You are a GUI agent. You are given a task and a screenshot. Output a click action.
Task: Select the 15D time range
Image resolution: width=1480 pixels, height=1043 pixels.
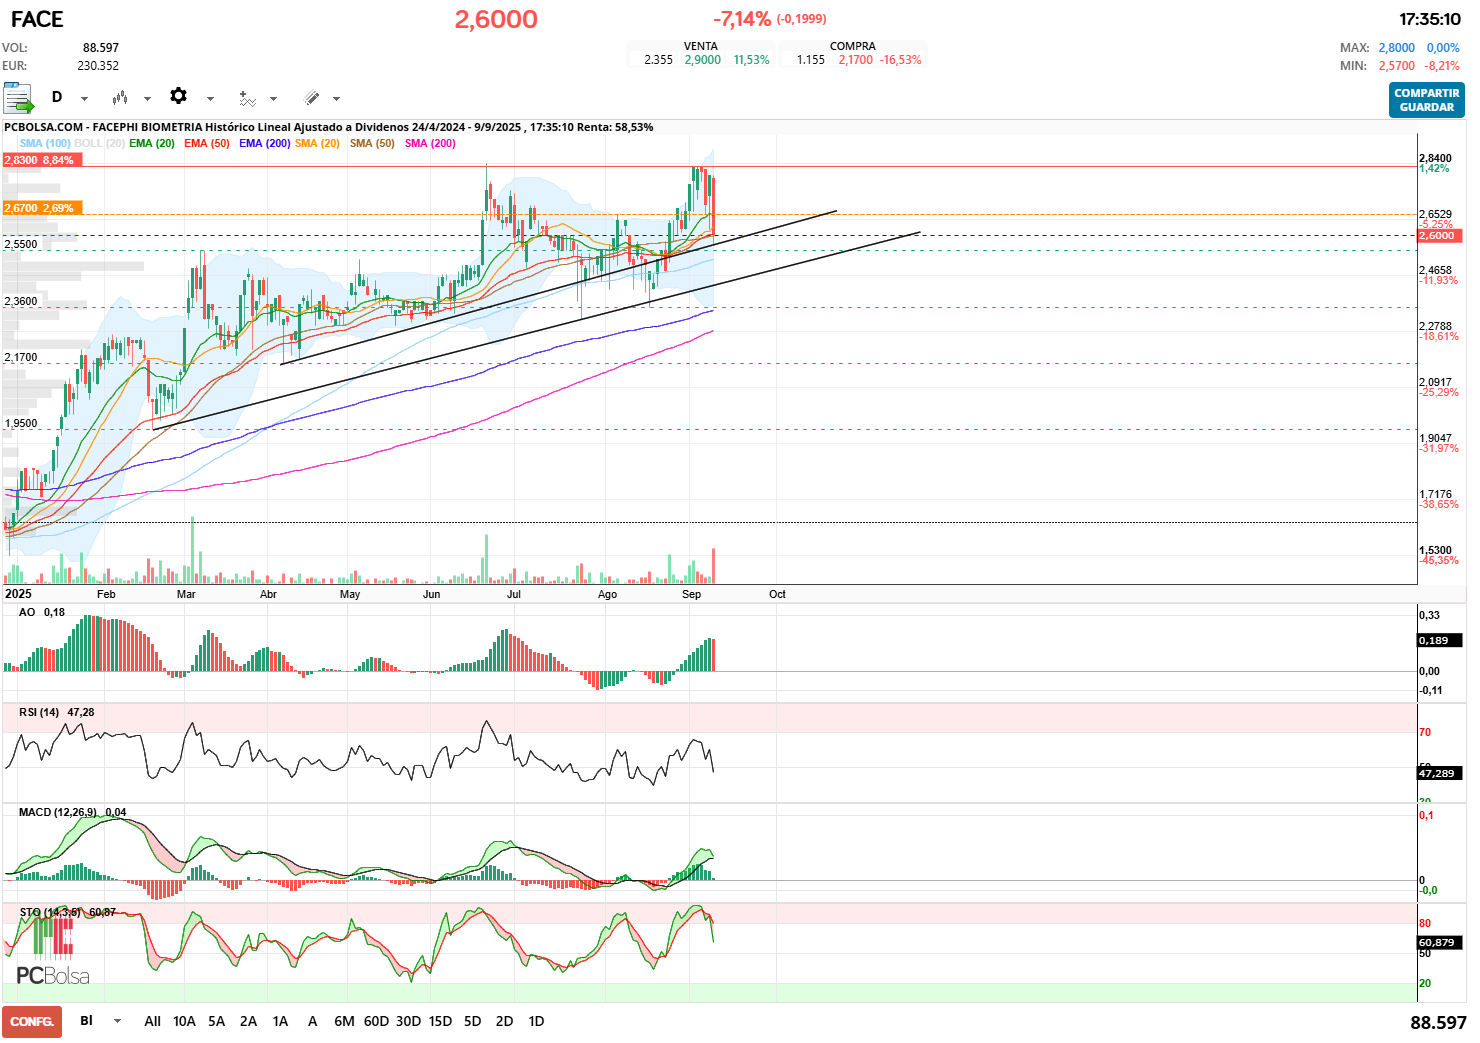pos(440,1021)
